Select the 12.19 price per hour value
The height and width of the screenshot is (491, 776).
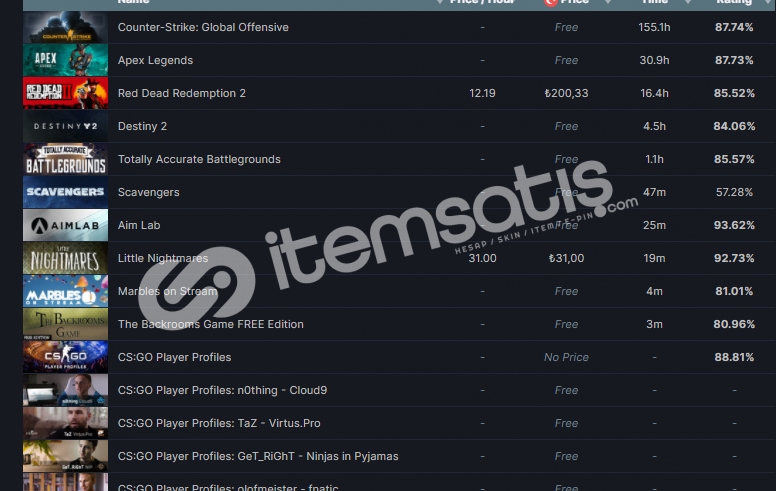[x=483, y=93]
